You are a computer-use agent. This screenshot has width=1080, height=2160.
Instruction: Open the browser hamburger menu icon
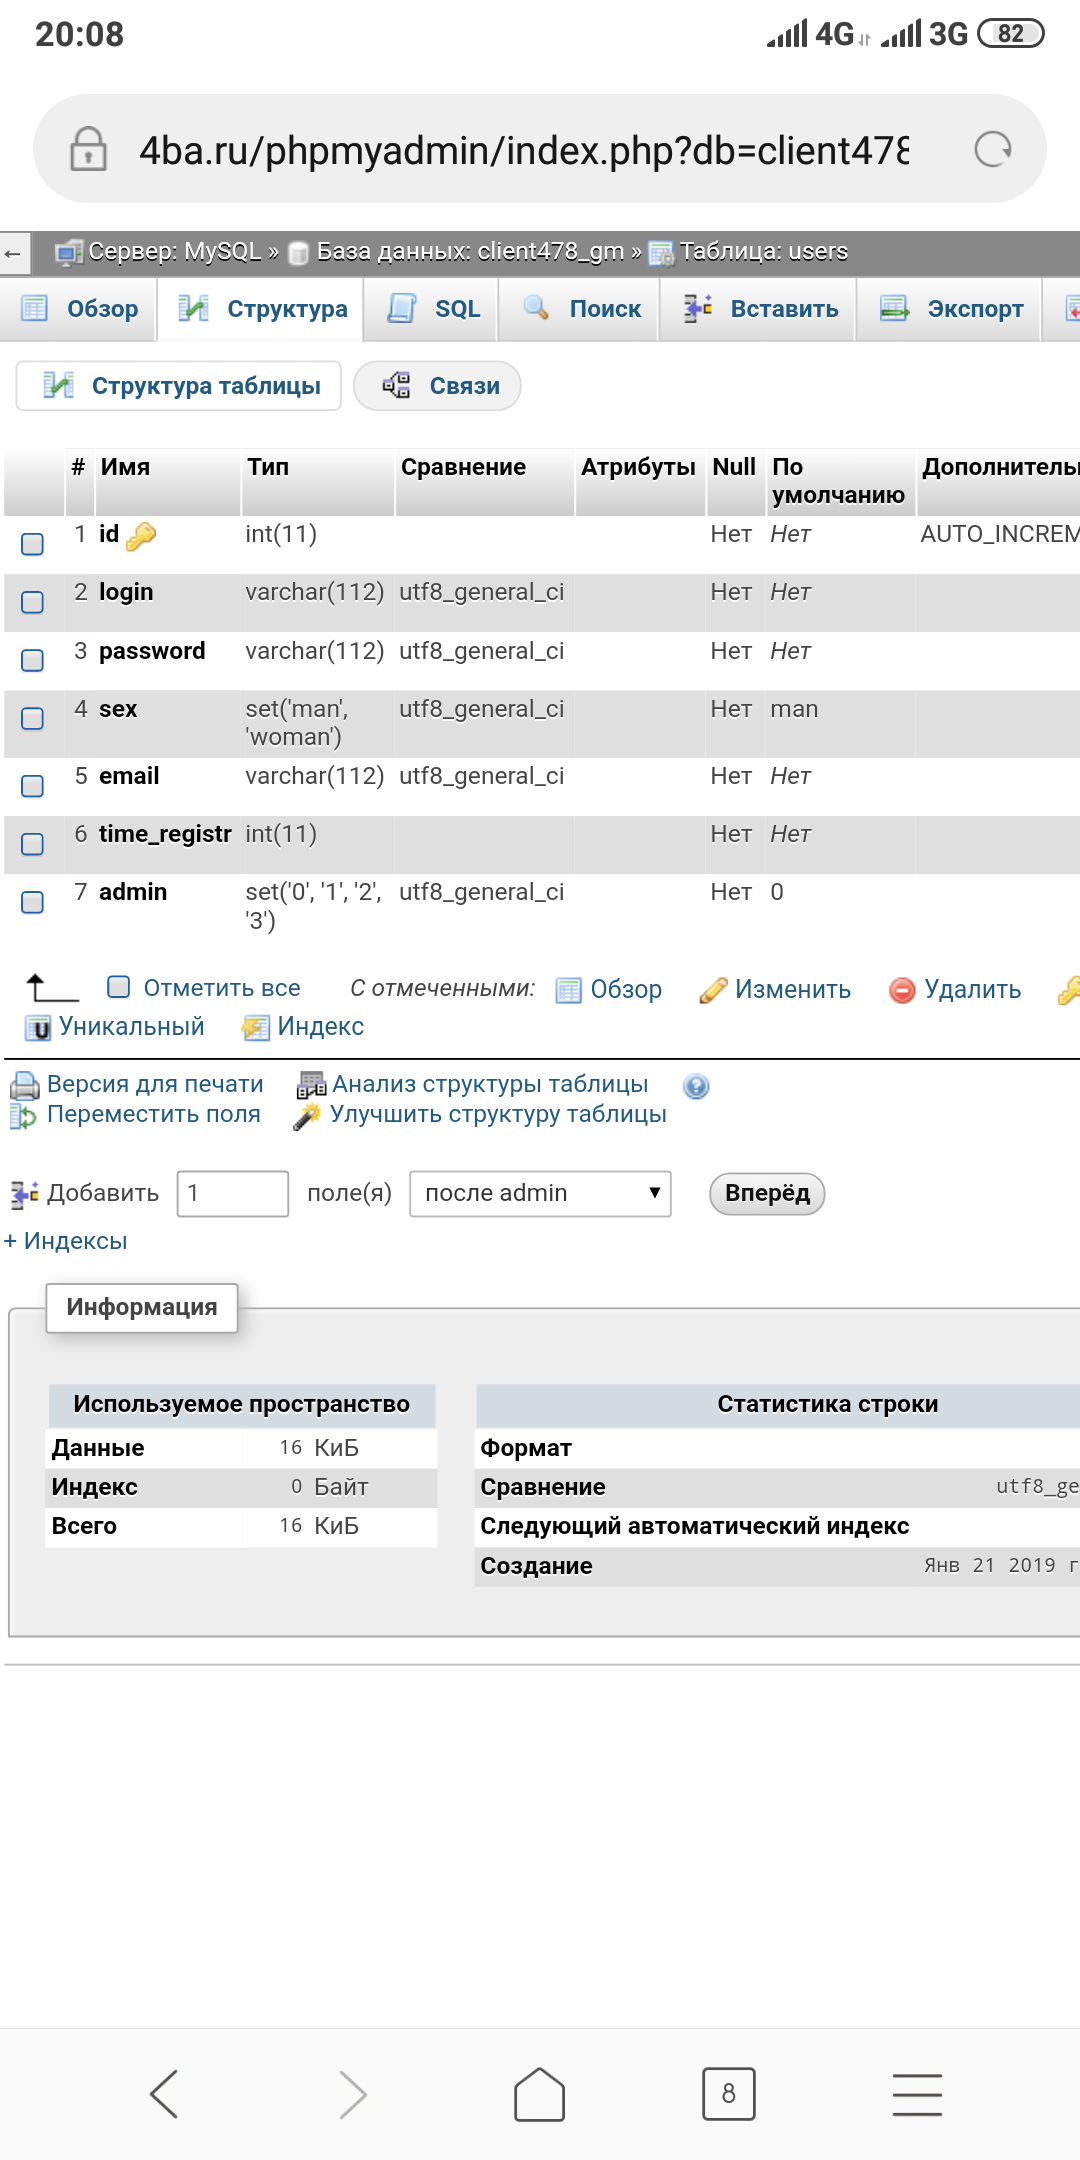(916, 2094)
